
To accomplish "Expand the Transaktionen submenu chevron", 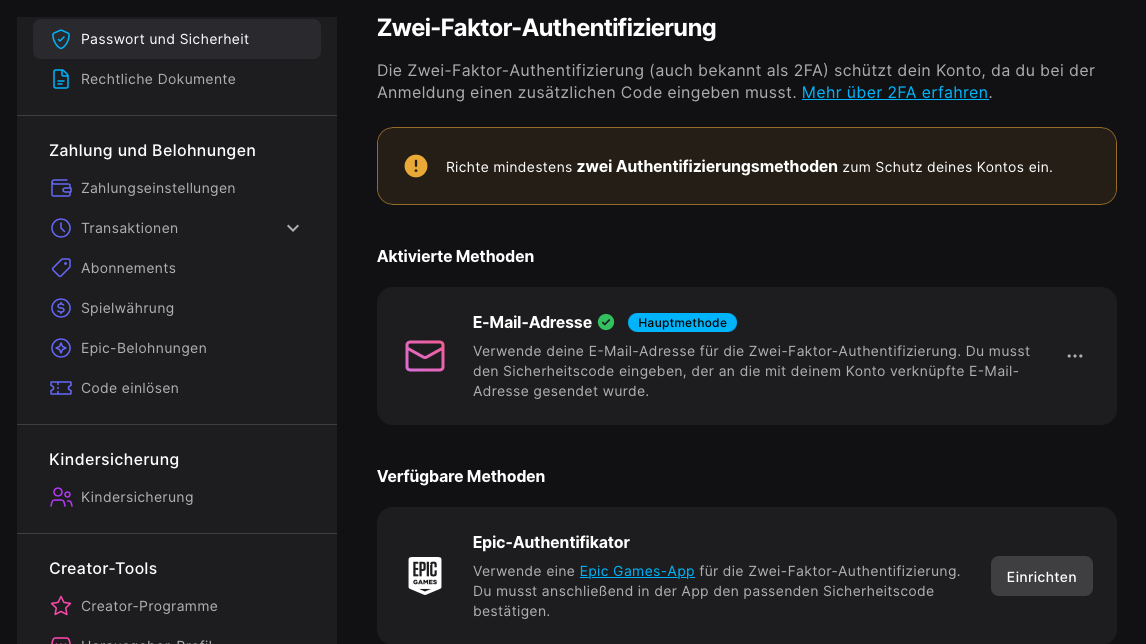I will point(293,228).
